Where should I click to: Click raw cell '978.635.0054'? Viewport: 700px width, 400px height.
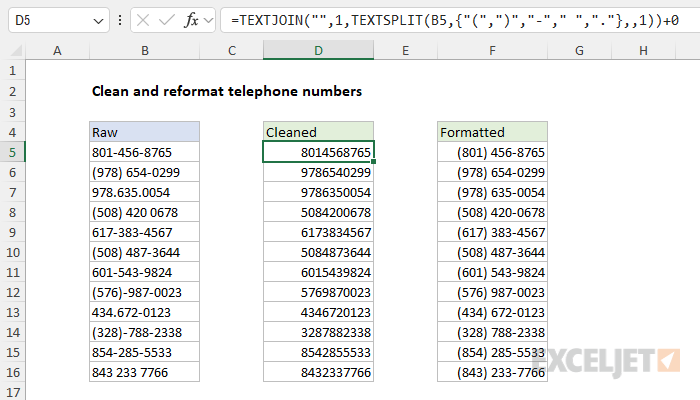[145, 192]
